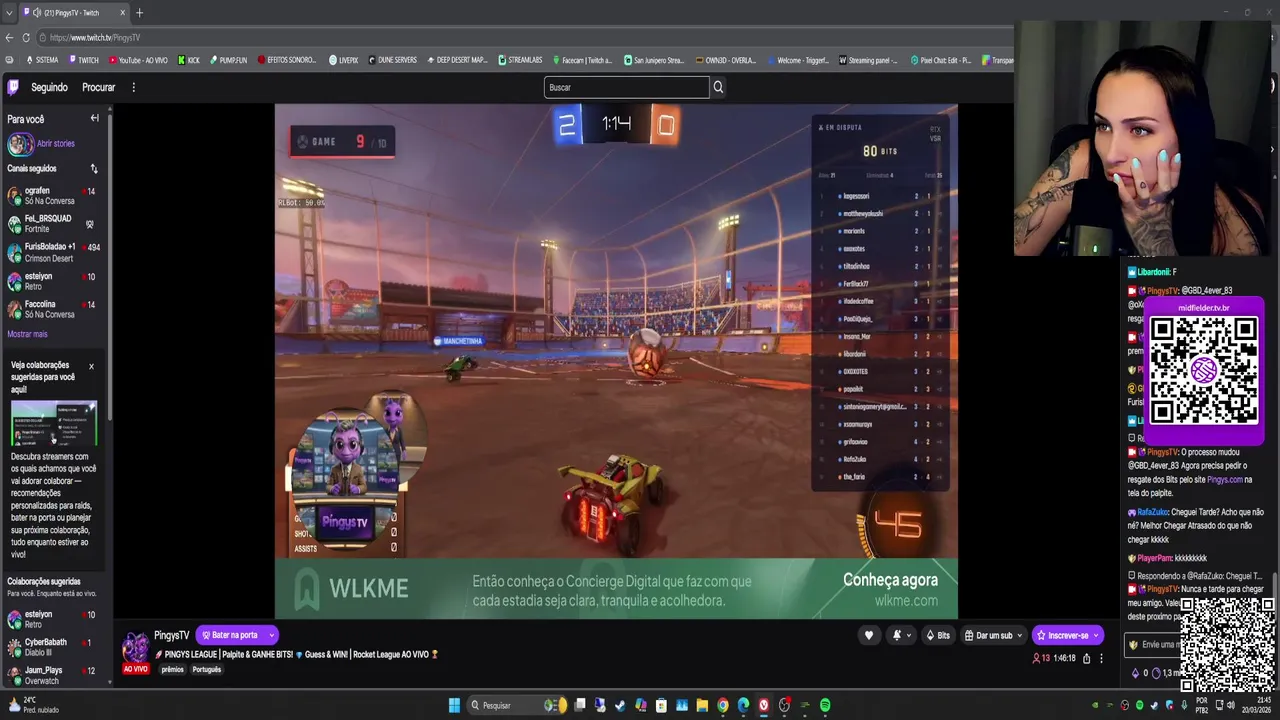This screenshot has height=720, width=1280.
Task: Click the browser back arrow
Action: (x=9, y=38)
